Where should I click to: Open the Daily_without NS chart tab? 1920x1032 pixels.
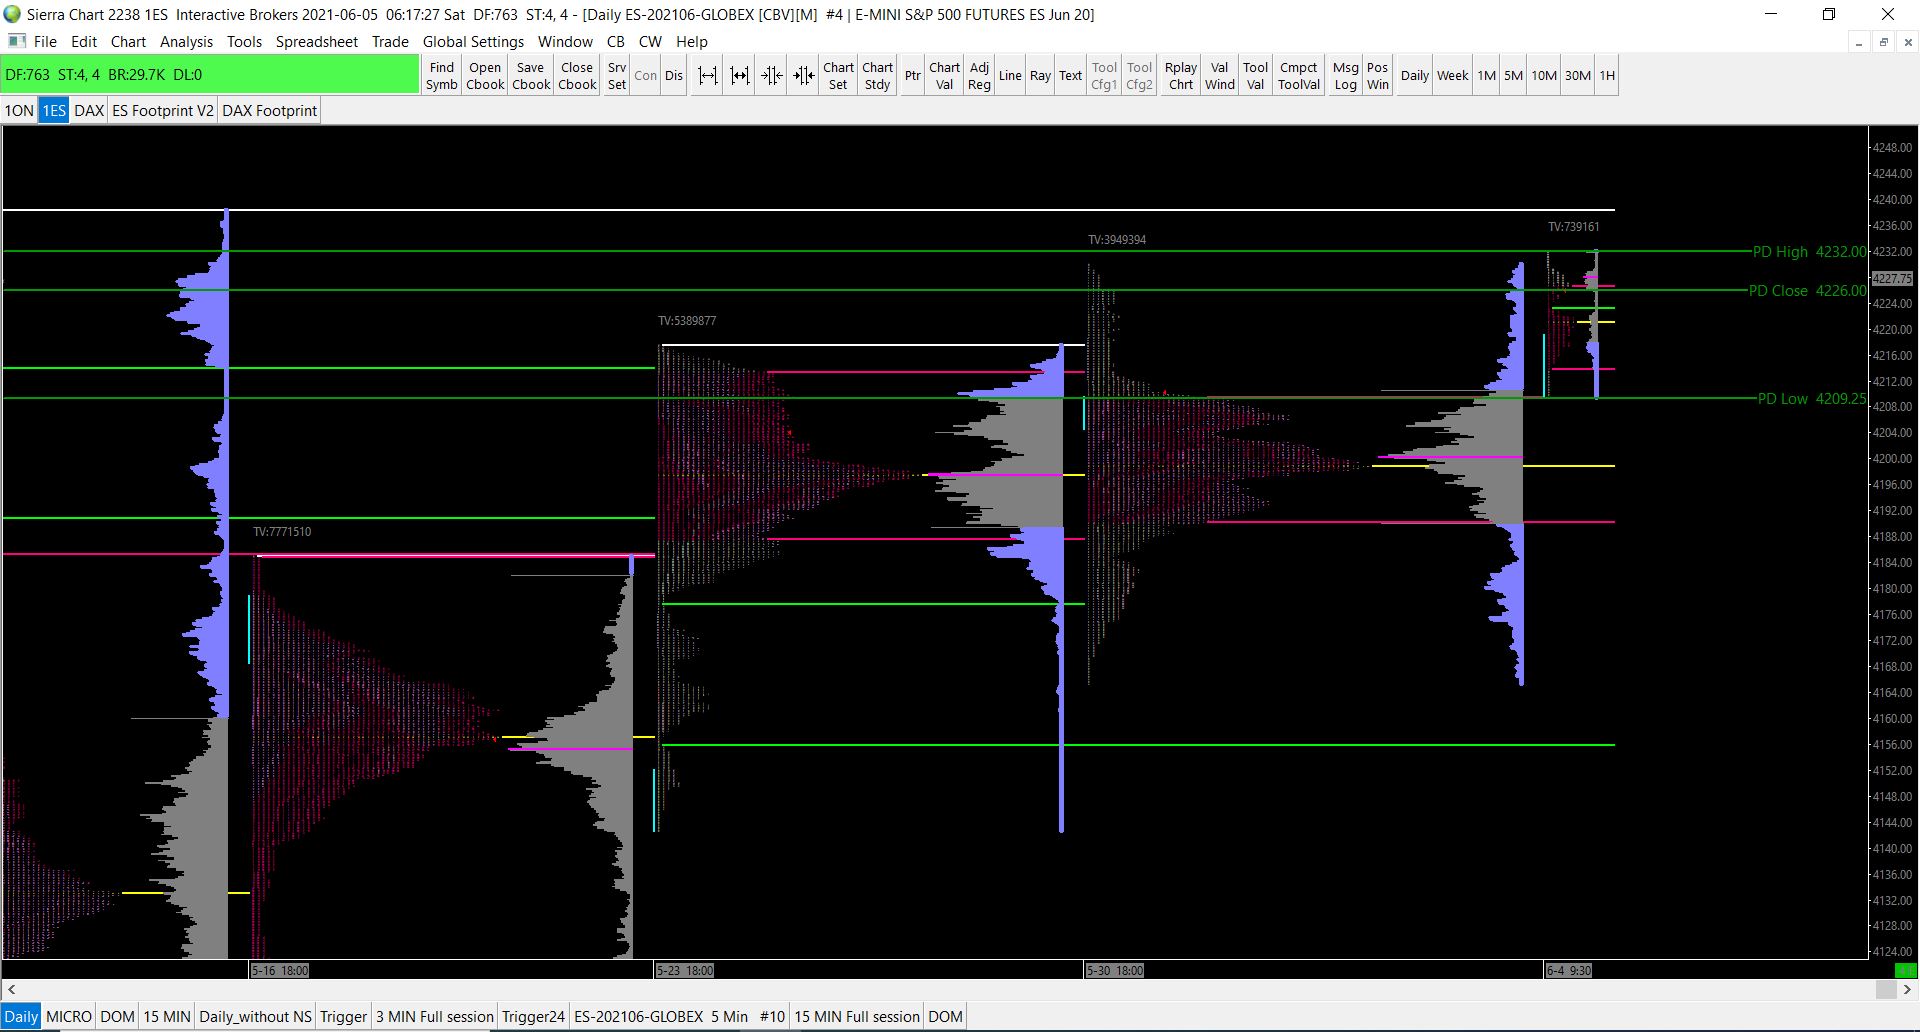click(255, 1017)
